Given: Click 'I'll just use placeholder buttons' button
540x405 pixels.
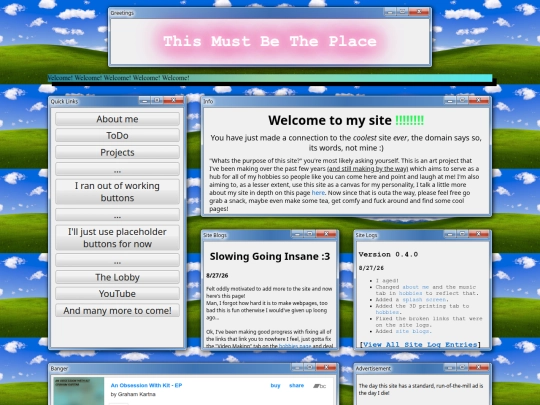Looking at the screenshot, I should [117, 238].
